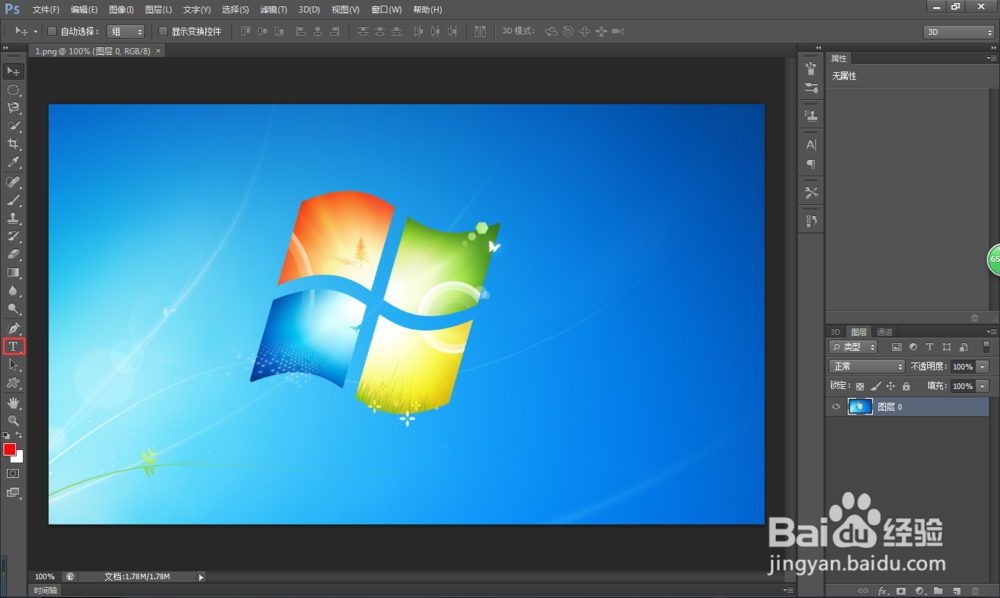This screenshot has height=598, width=1000.
Task: Open the 填充 slider arrow
Action: click(983, 386)
